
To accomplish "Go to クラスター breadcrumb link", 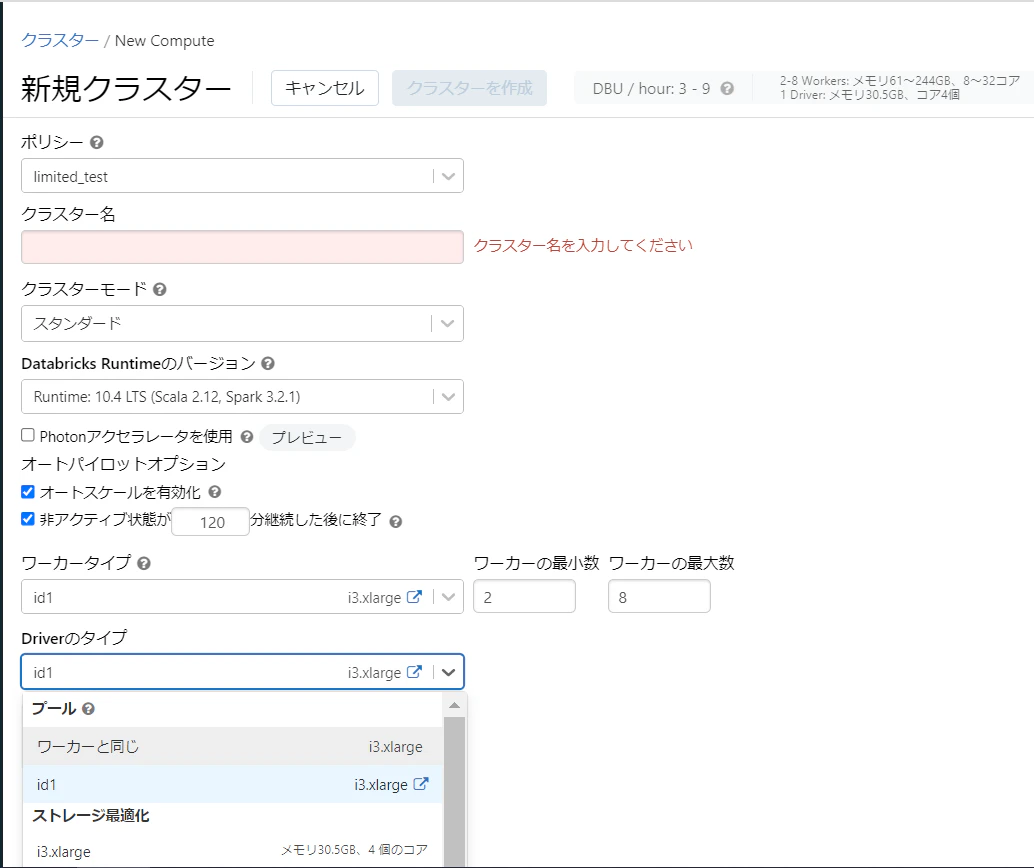I will (60, 40).
